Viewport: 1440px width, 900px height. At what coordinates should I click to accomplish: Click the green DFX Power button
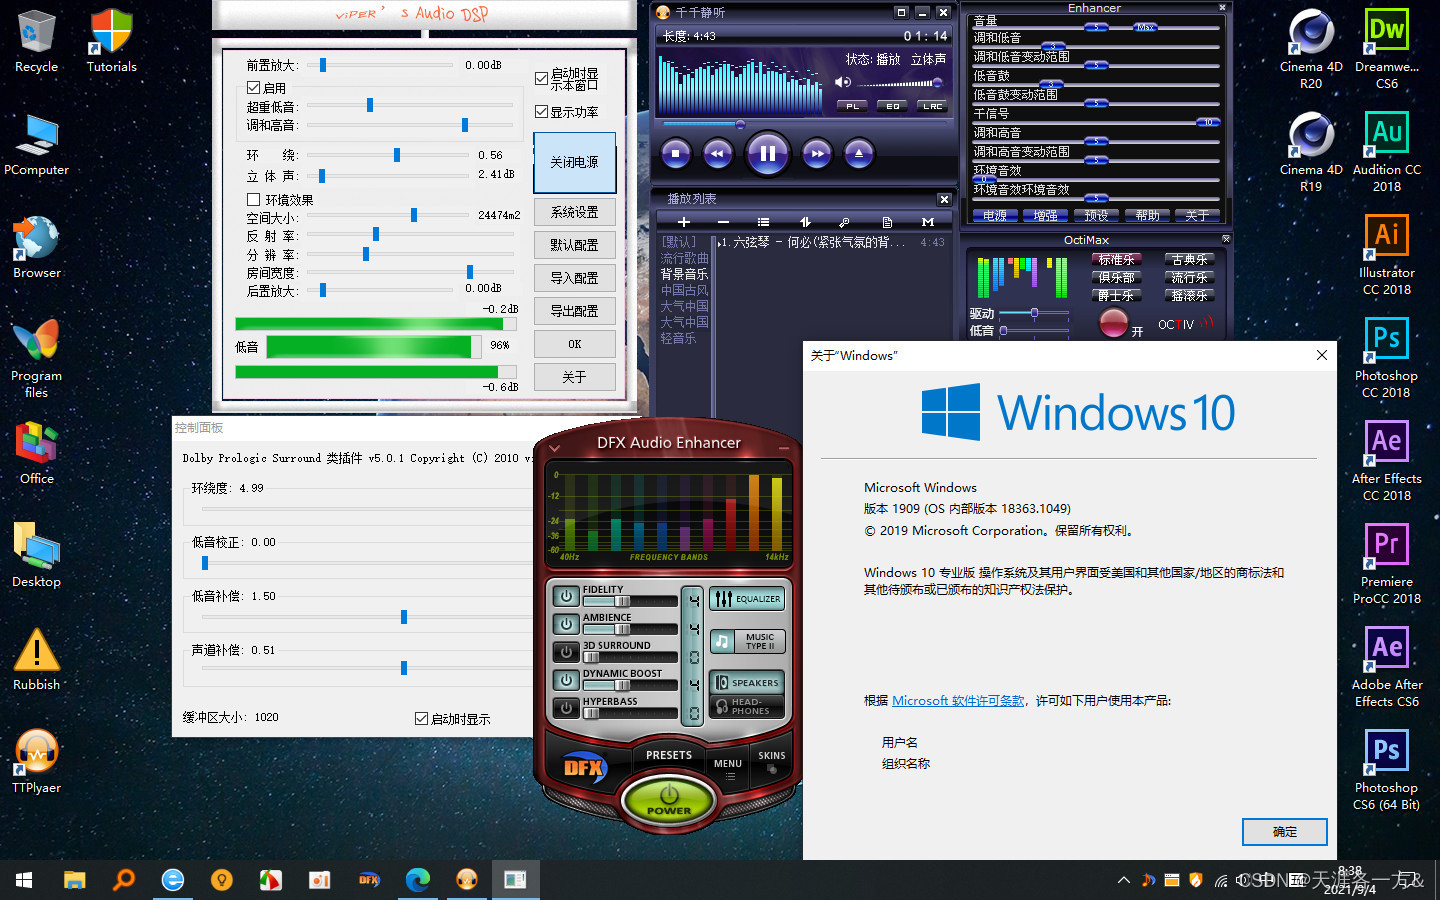(x=669, y=801)
